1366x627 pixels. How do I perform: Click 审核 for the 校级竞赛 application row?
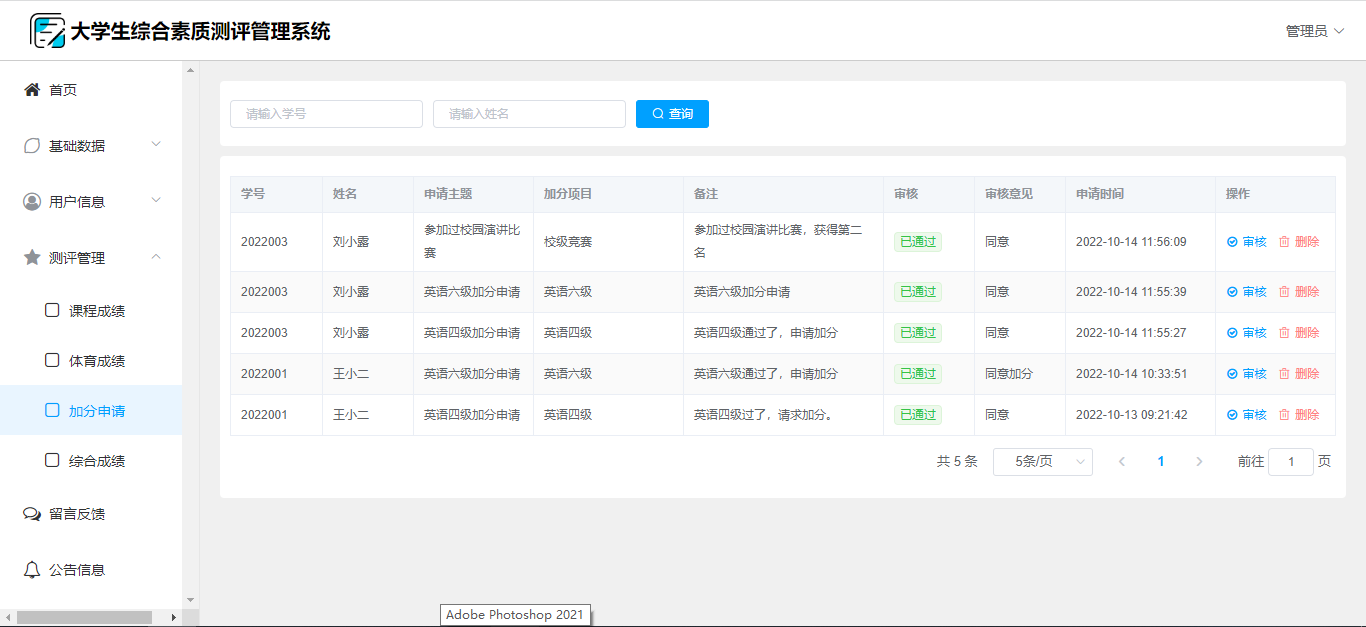pos(1247,242)
